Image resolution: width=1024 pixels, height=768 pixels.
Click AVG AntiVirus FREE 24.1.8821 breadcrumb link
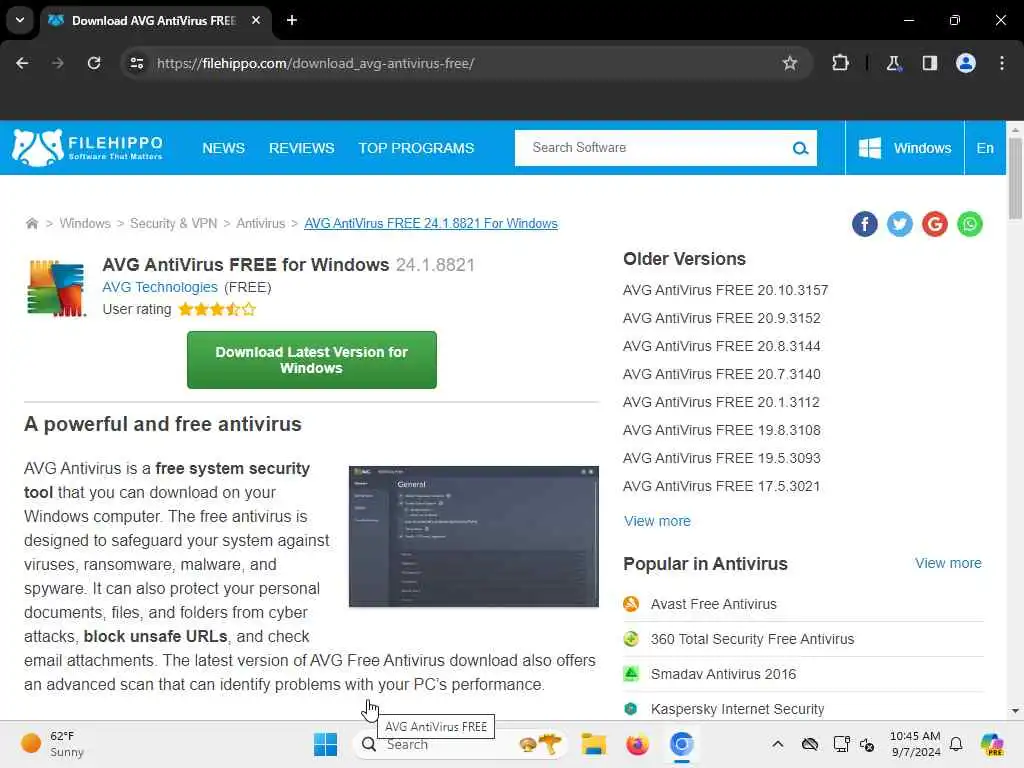(431, 223)
